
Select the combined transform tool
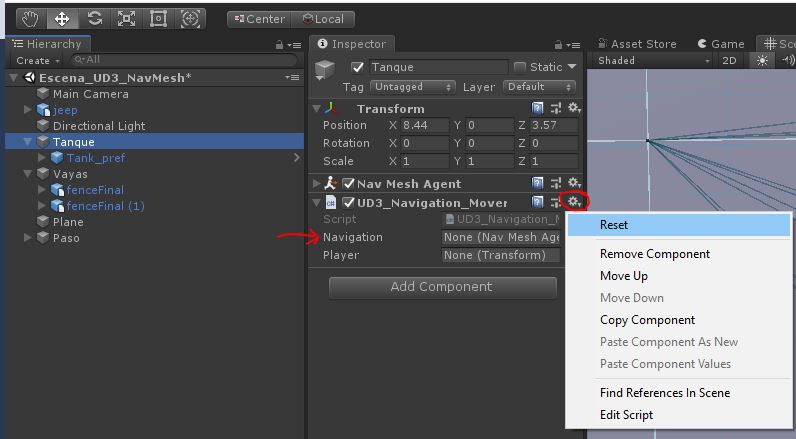(190, 19)
